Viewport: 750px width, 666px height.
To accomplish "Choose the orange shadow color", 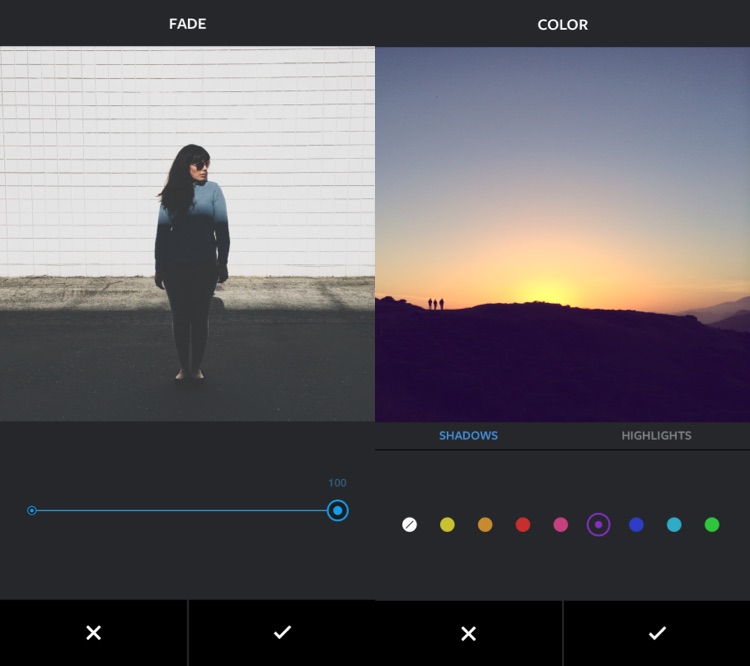I will click(x=485, y=524).
